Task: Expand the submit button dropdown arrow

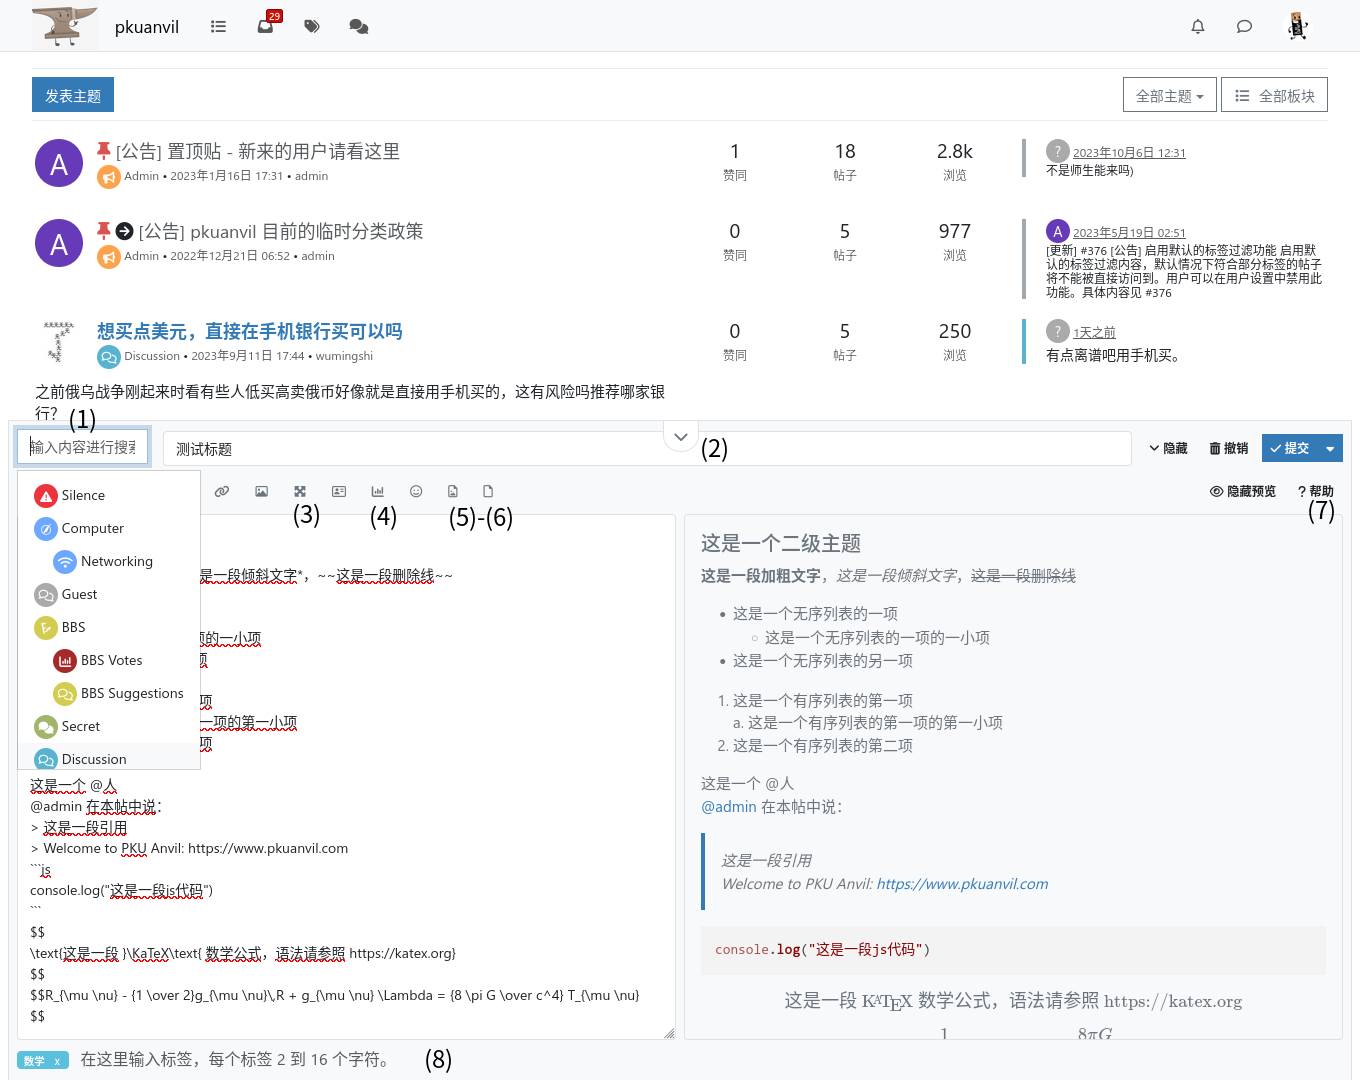Action: [x=1330, y=448]
